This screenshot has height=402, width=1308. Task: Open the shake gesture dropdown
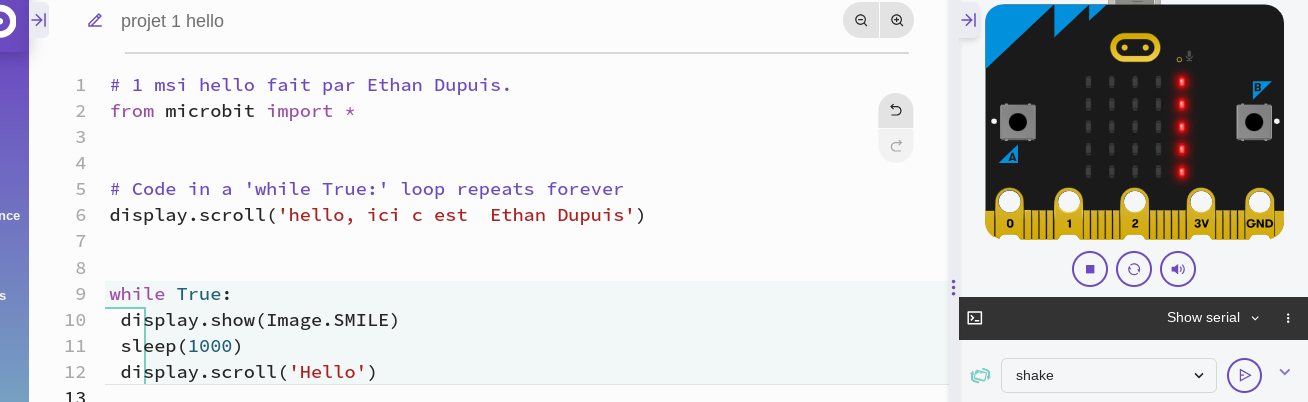[x=1109, y=375]
